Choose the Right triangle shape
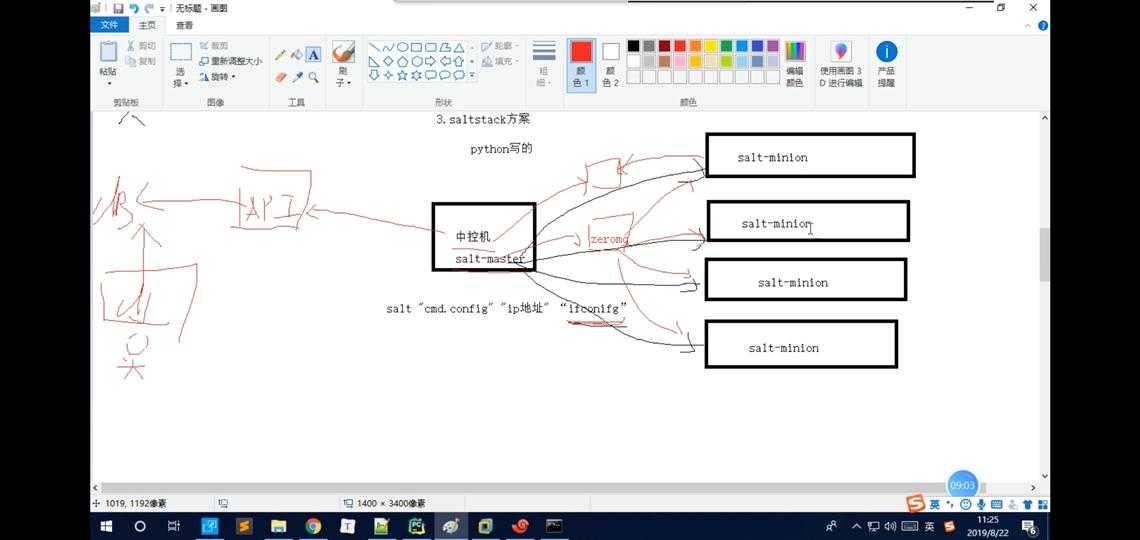The image size is (1140, 540). click(x=374, y=61)
